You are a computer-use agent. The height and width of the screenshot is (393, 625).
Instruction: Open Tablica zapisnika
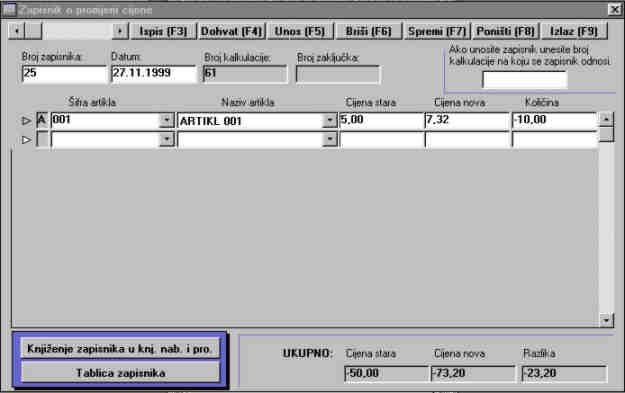pyautogui.click(x=120, y=373)
